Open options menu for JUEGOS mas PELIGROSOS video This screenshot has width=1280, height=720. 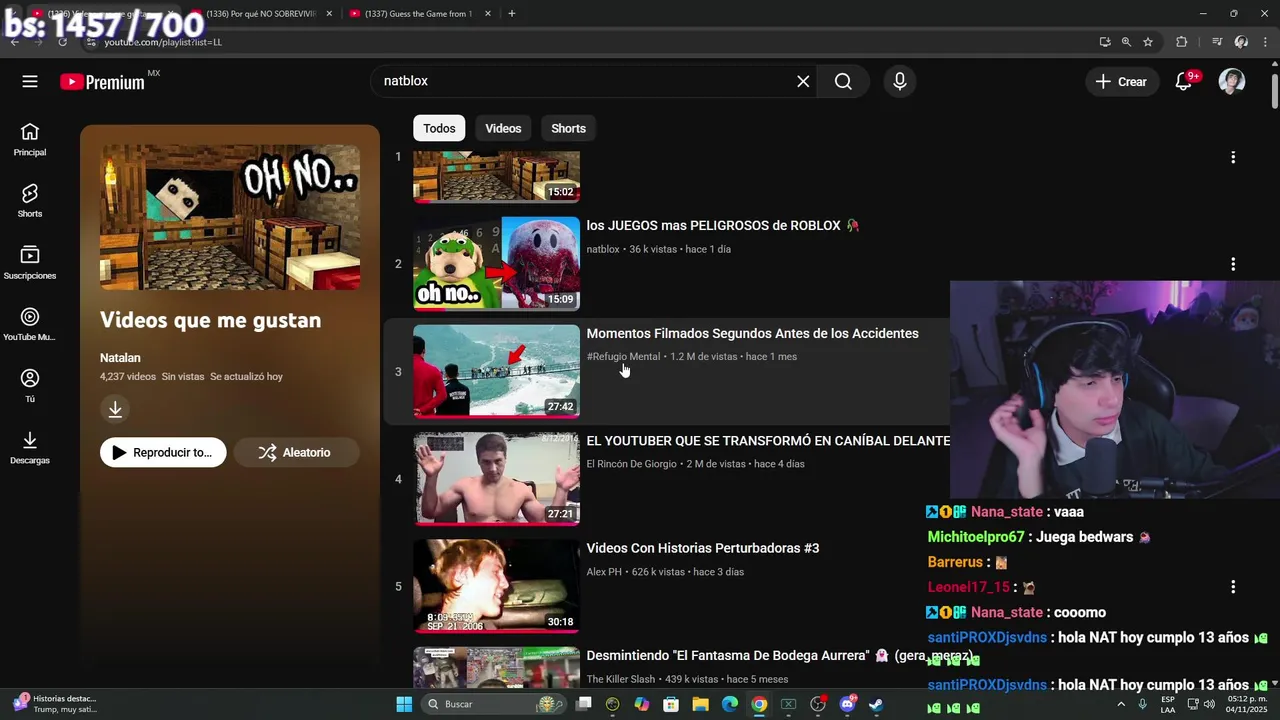(x=1233, y=264)
